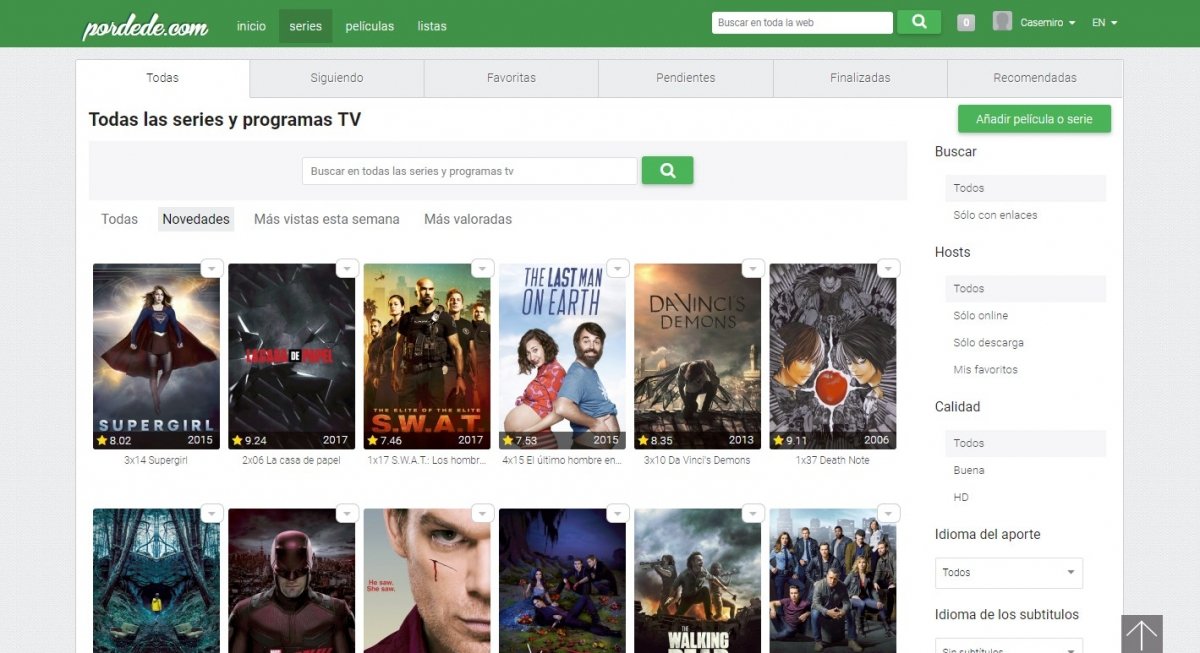
Task: Switch to the Favoritas tab
Action: click(511, 78)
